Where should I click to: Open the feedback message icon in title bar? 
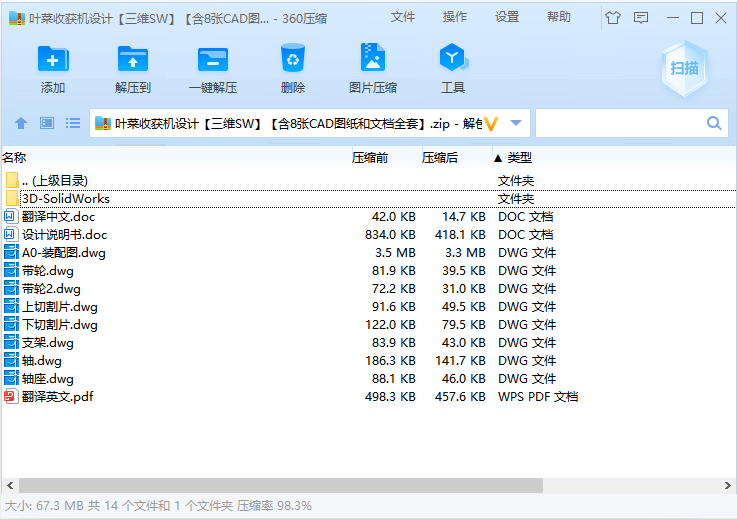click(x=641, y=18)
